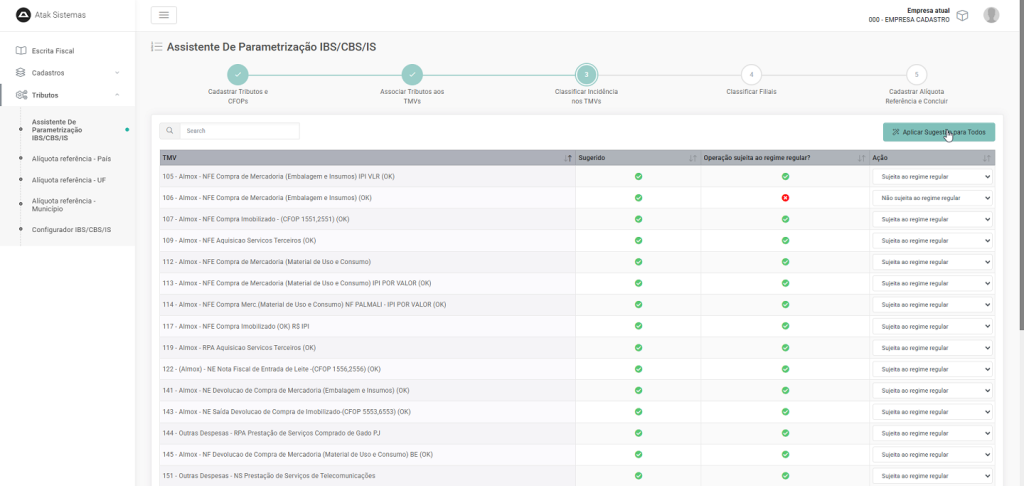Viewport: 1024px width, 486px height.
Task: Select step 4 Classificar Filiais
Action: point(751,75)
